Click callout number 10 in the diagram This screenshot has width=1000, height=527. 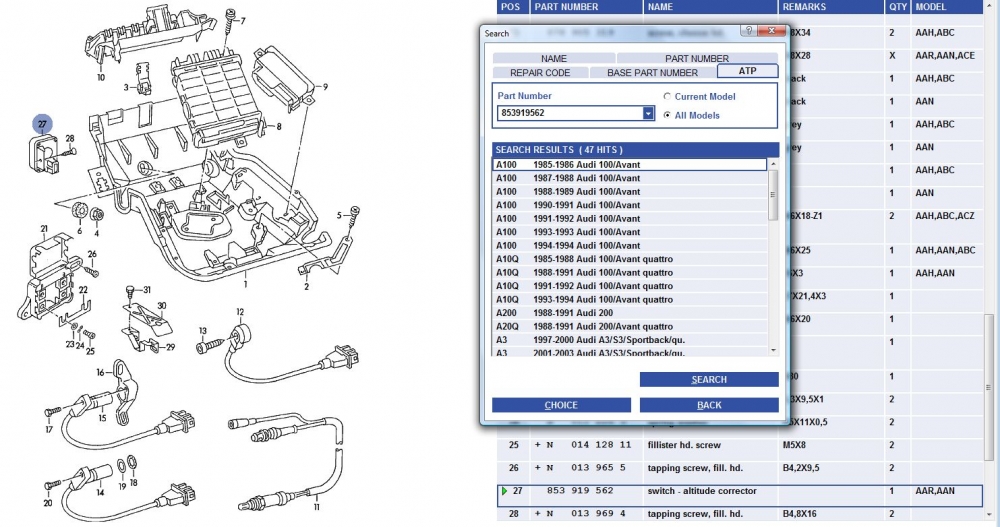[x=101, y=78]
